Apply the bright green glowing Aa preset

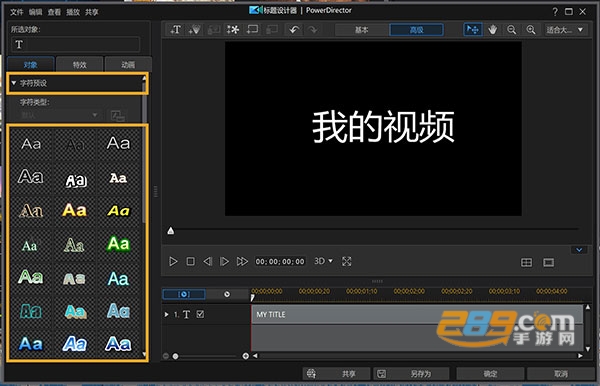tap(118, 244)
